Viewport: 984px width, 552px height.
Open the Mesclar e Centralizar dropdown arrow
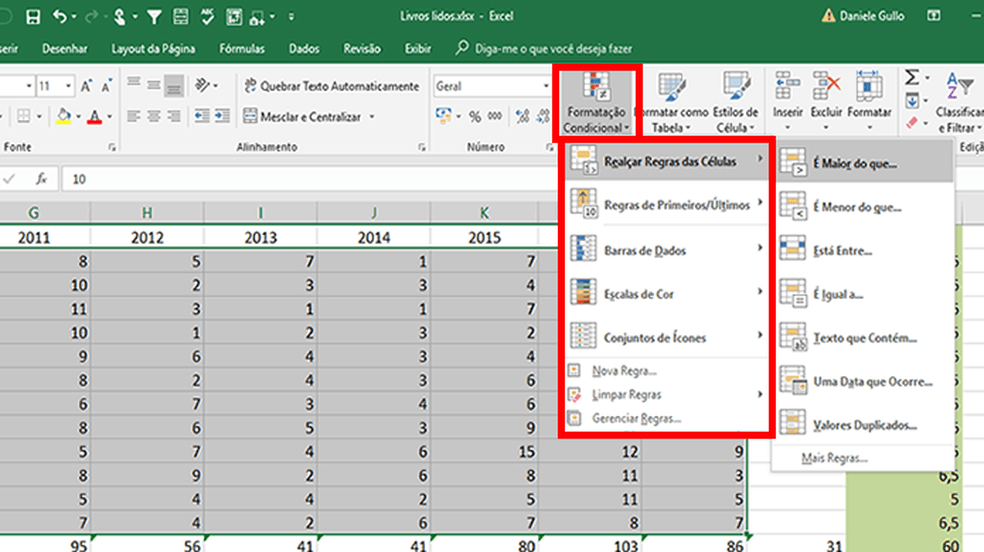pos(372,117)
